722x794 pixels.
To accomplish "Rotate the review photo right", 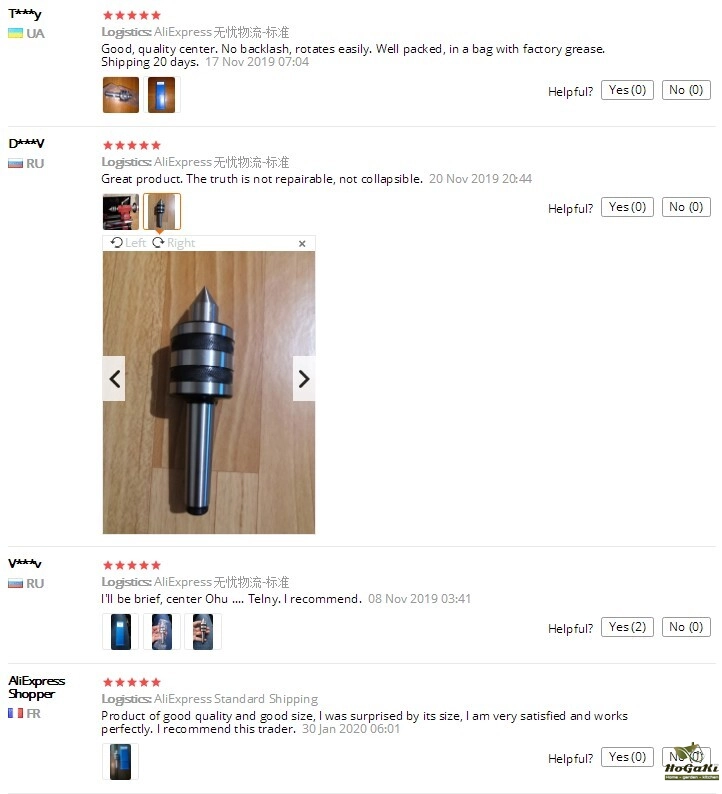I will (174, 243).
